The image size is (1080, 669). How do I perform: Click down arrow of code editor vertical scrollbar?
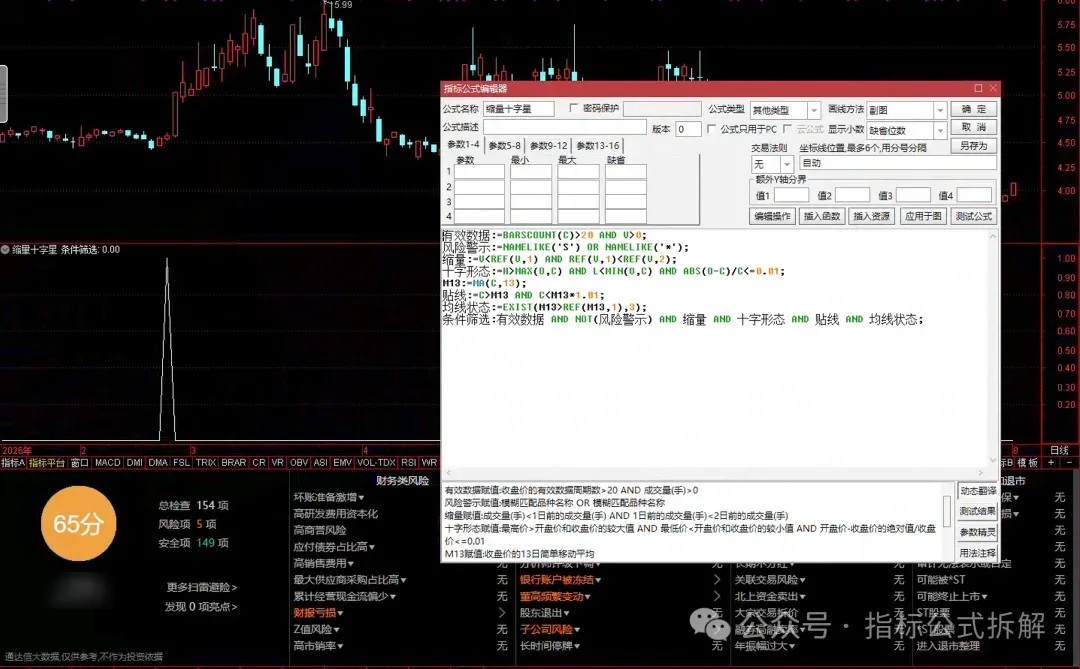tap(993, 460)
